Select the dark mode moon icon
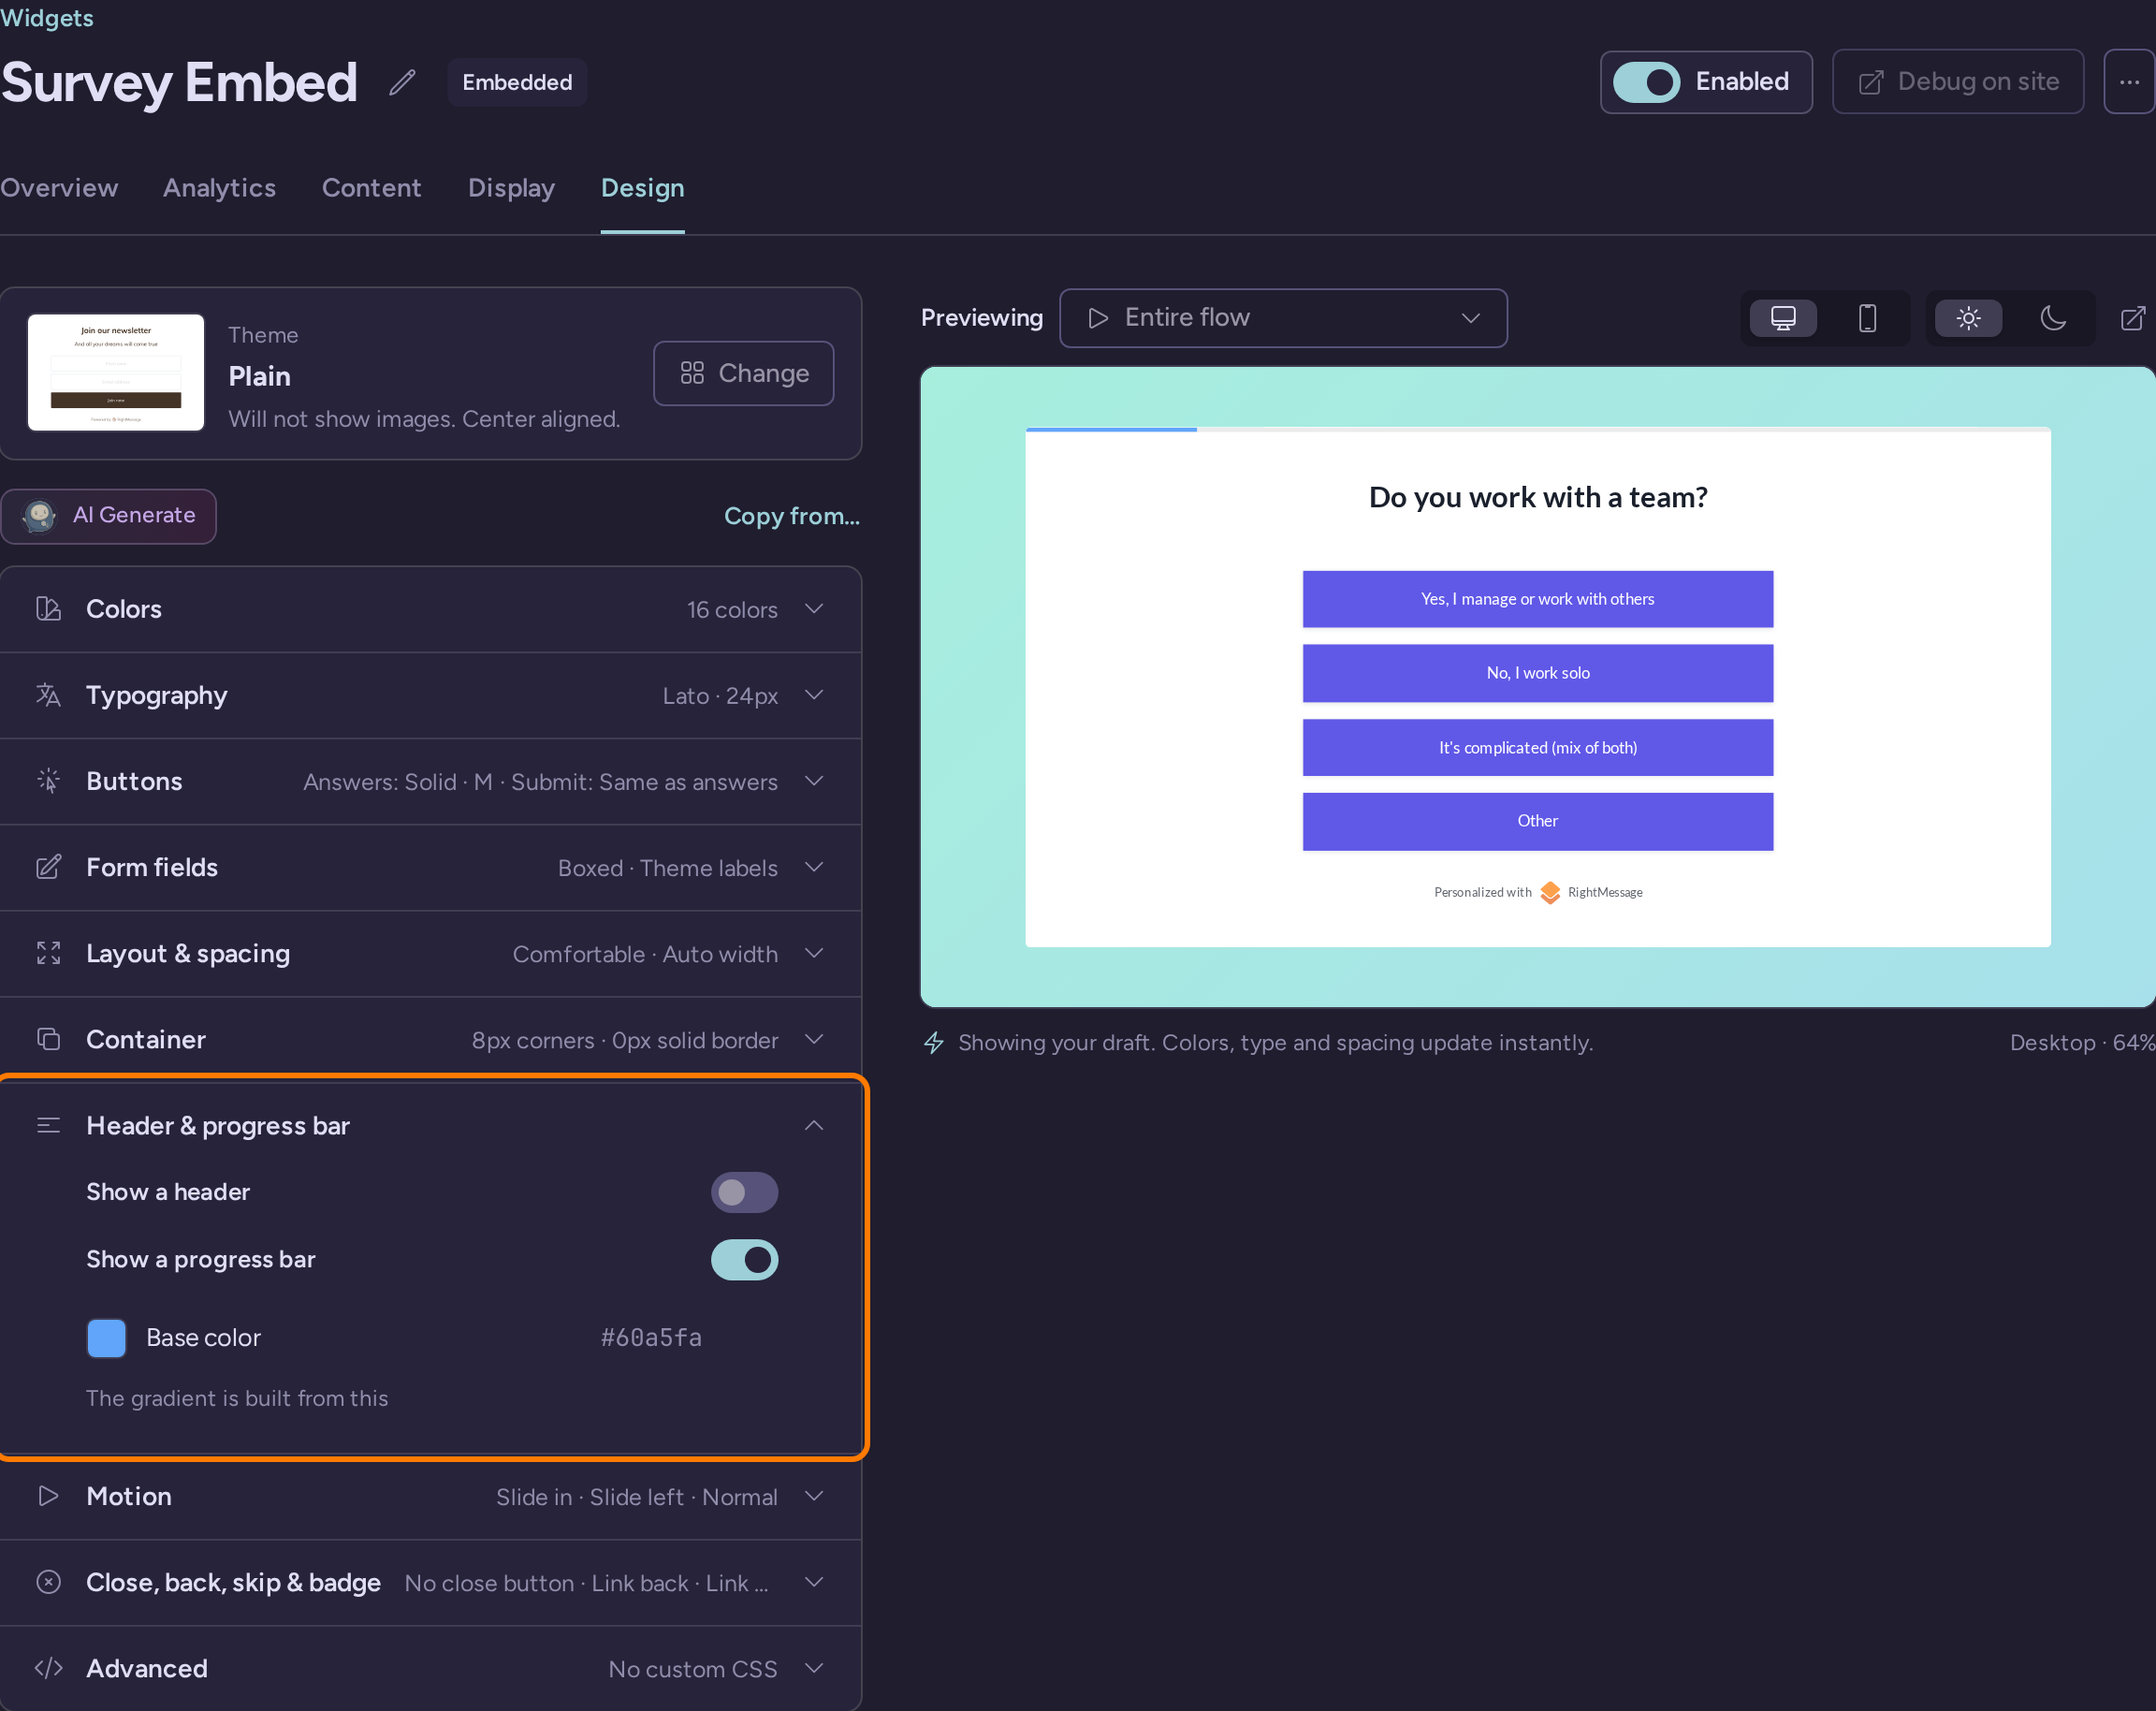The width and height of the screenshot is (2156, 1711). click(x=2052, y=318)
